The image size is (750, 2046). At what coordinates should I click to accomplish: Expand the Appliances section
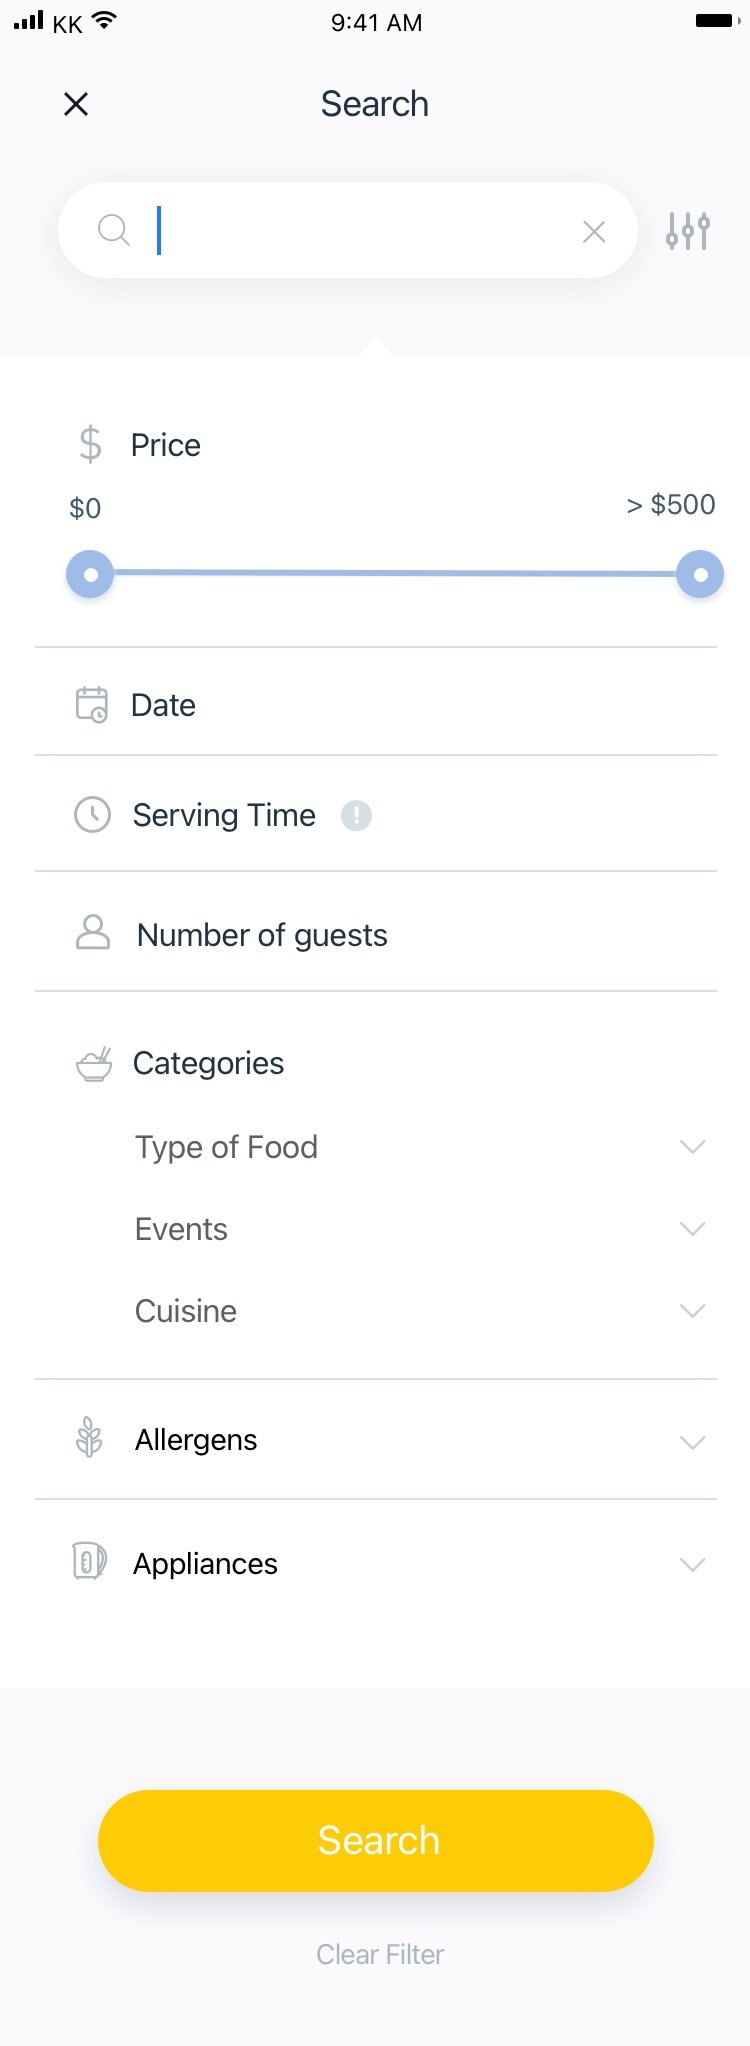tap(376, 1563)
